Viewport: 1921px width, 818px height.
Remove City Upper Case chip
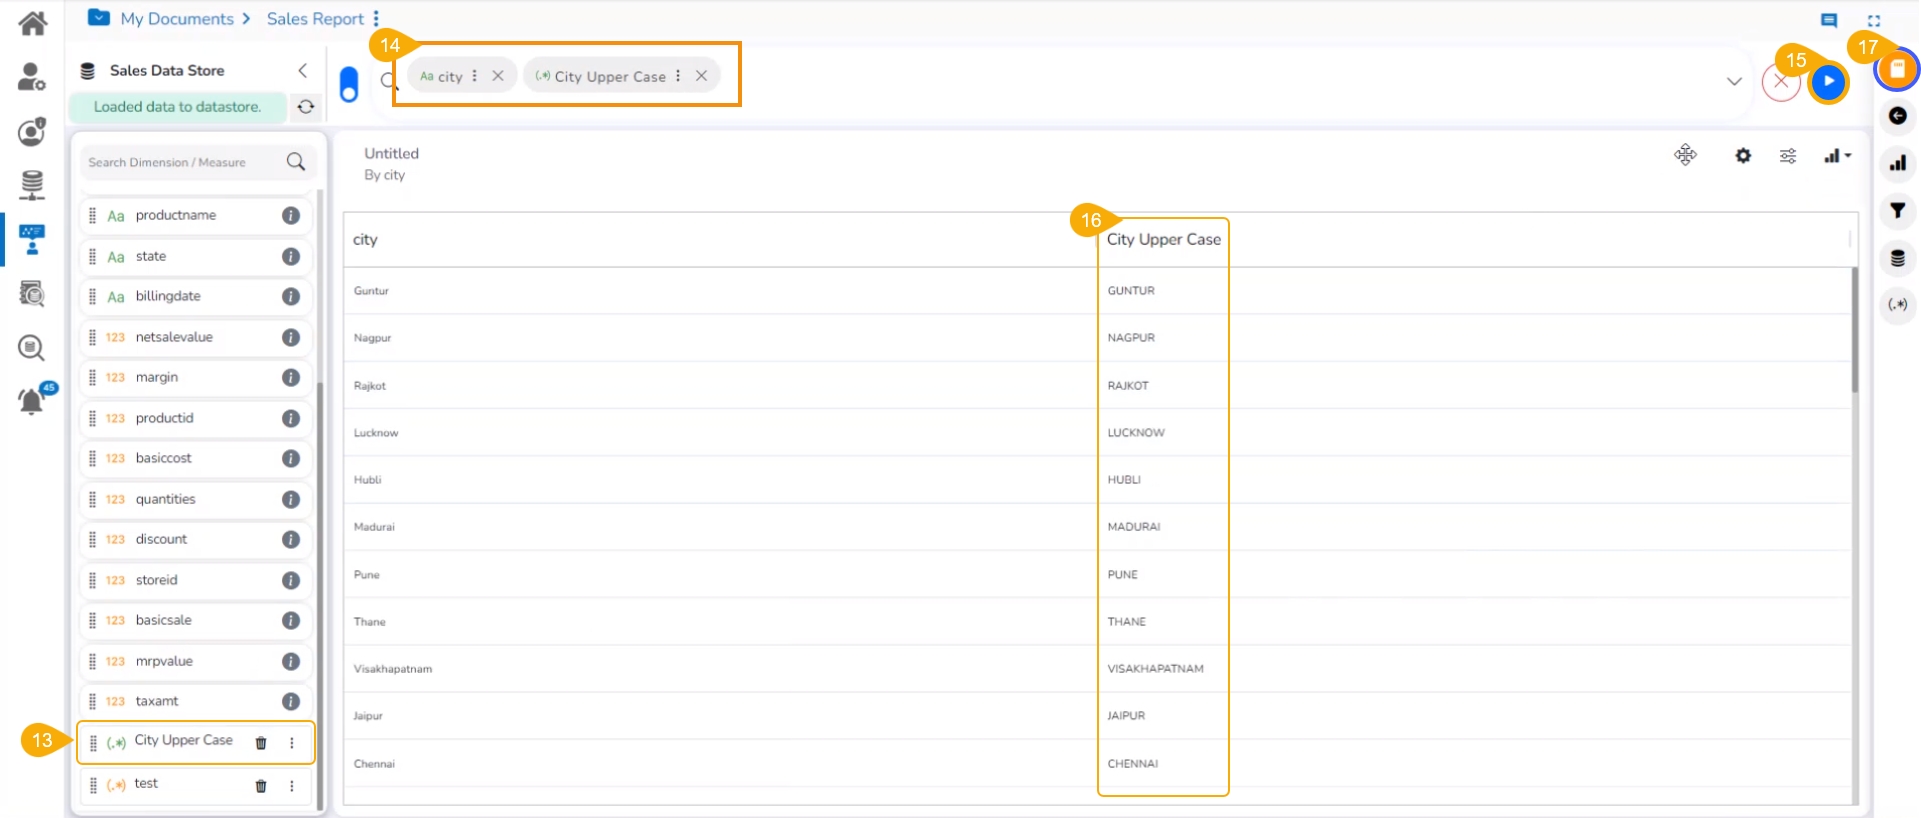[702, 76]
